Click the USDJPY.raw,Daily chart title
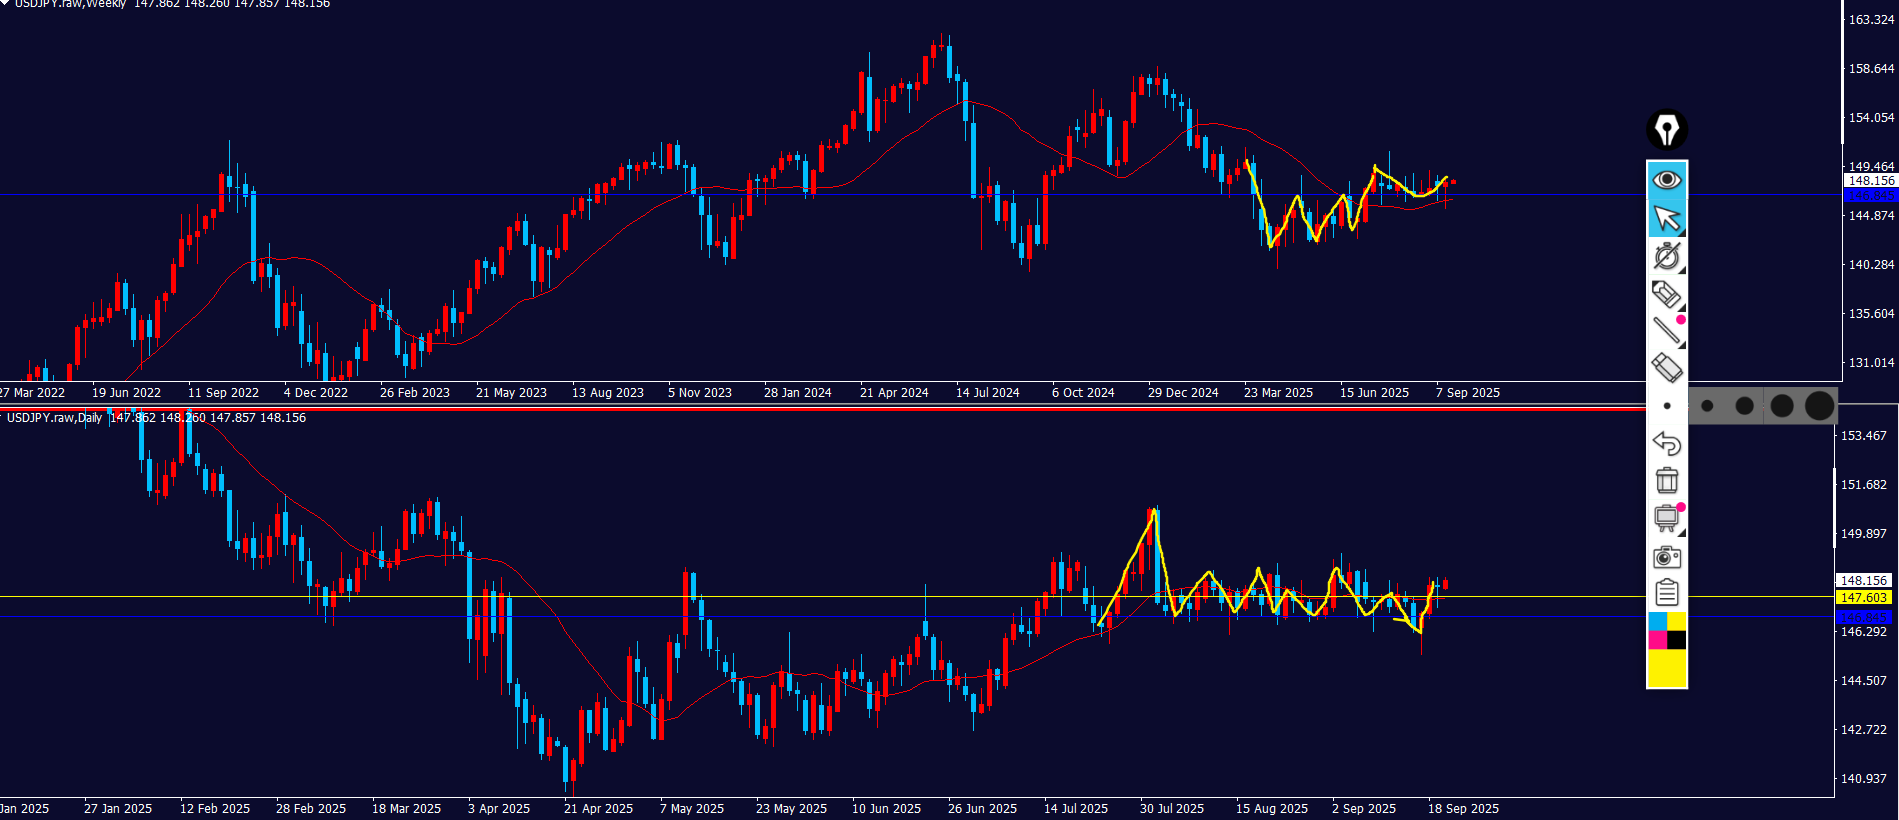 click(x=54, y=418)
